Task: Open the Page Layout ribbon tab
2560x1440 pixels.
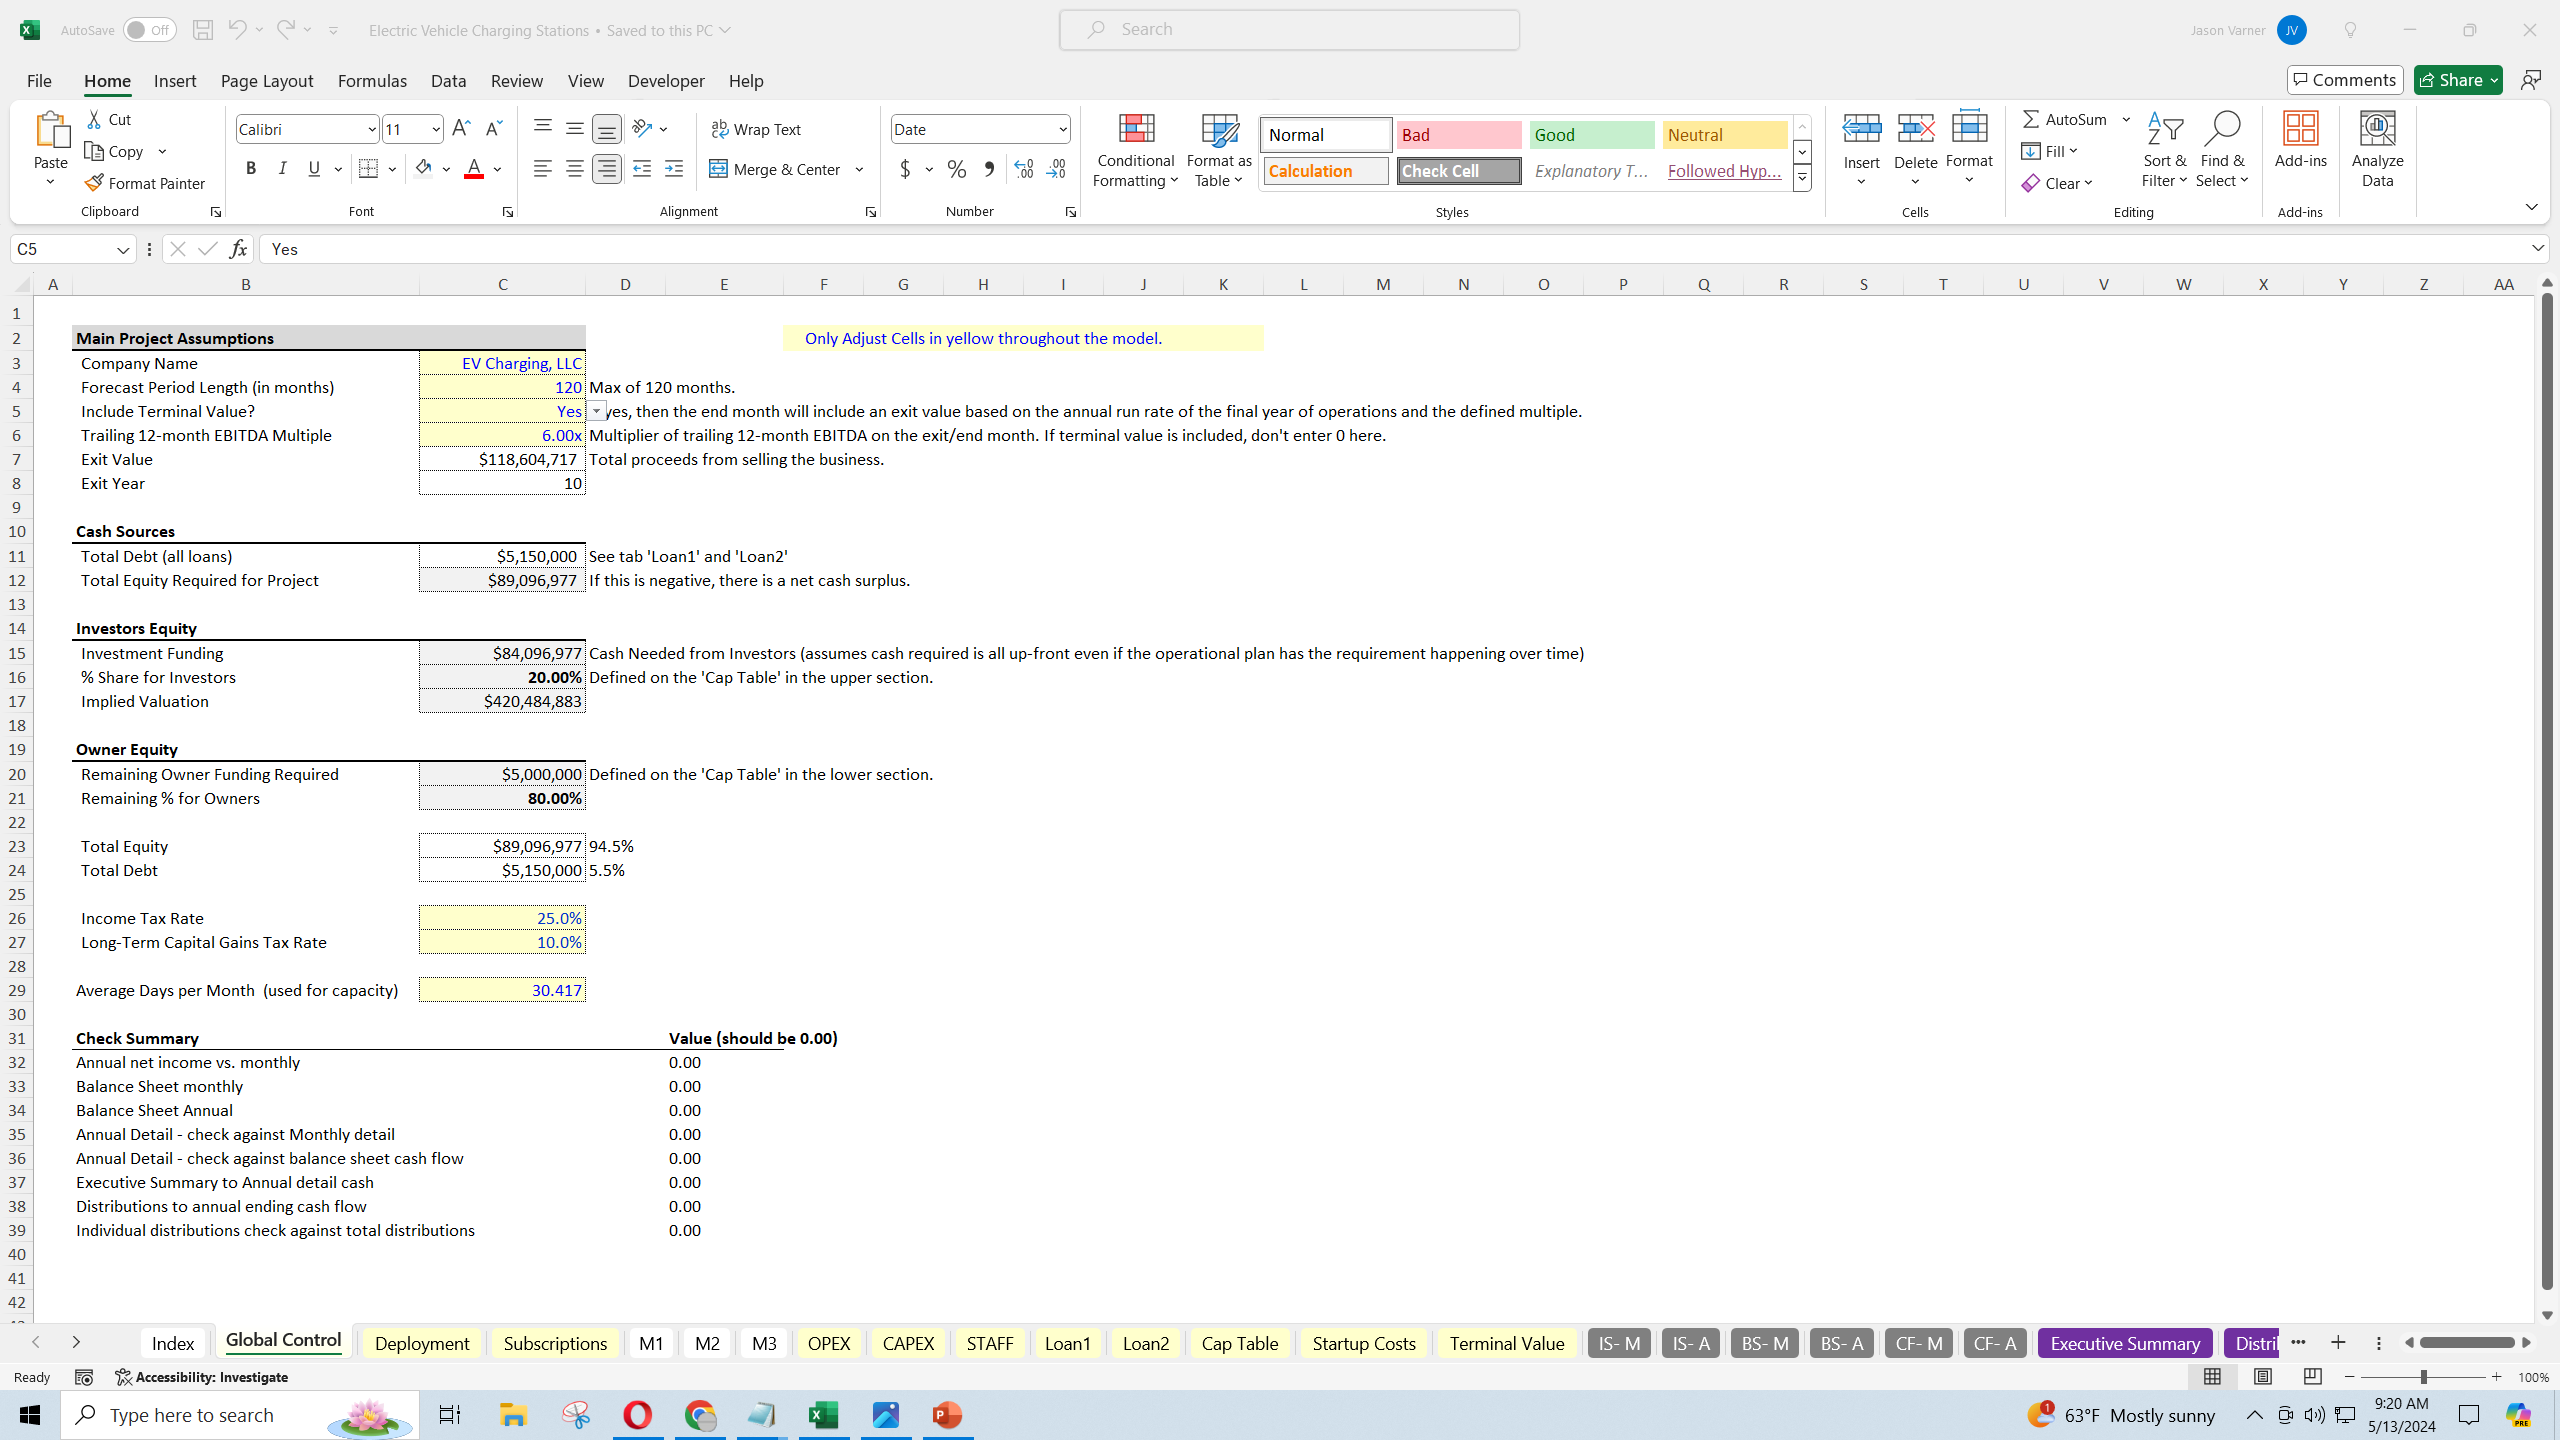Action: pos(267,80)
